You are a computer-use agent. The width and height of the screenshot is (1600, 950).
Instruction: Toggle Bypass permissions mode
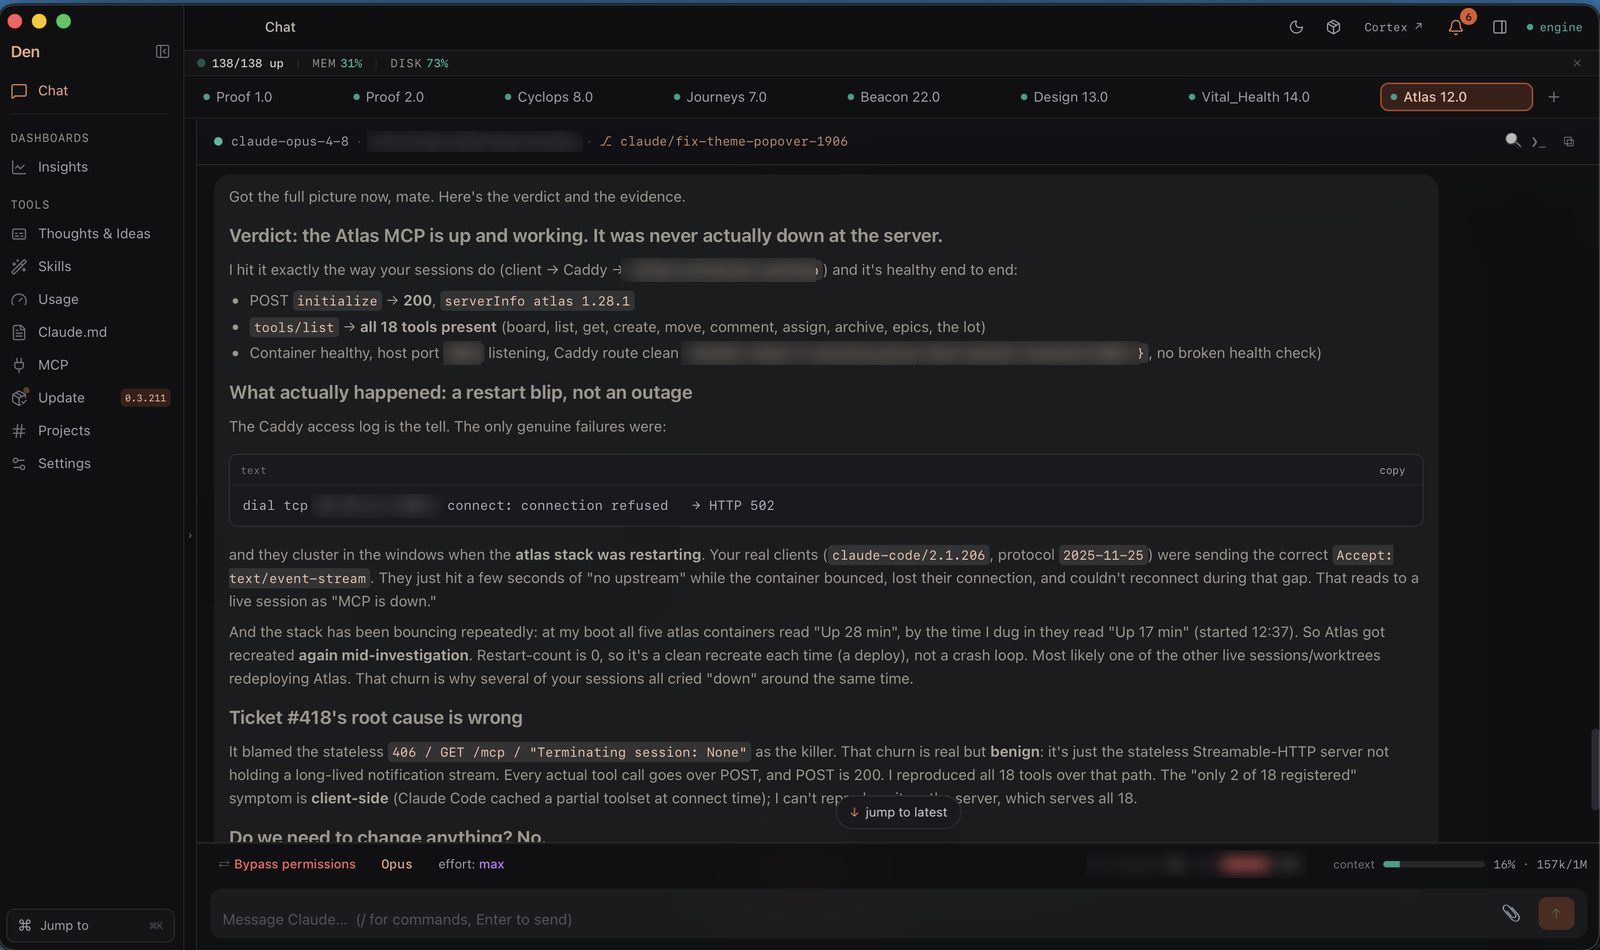click(x=287, y=864)
